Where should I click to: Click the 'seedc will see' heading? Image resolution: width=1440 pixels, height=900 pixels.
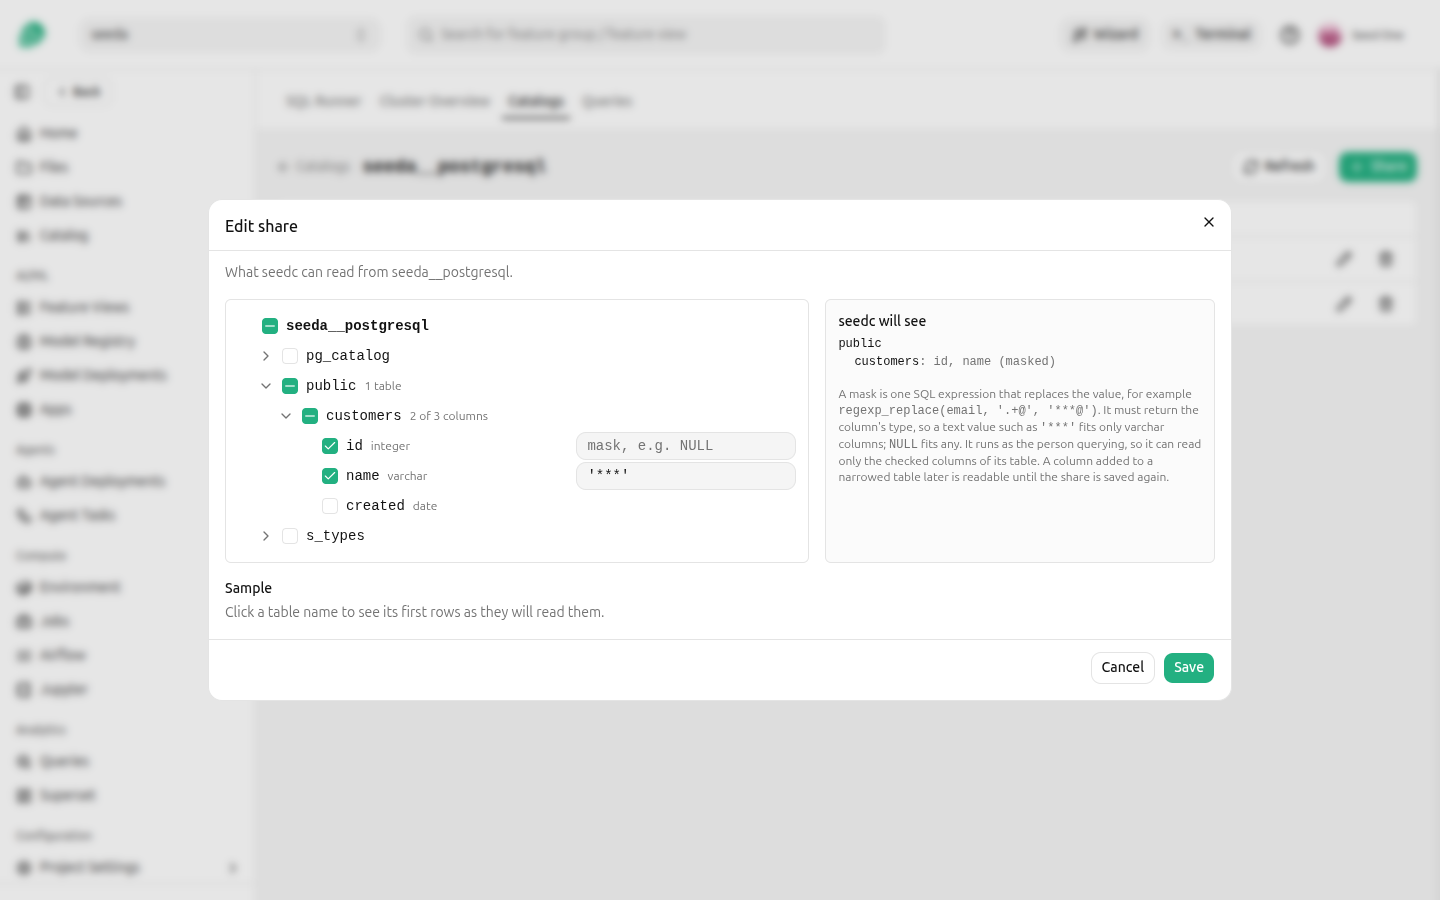click(x=882, y=321)
